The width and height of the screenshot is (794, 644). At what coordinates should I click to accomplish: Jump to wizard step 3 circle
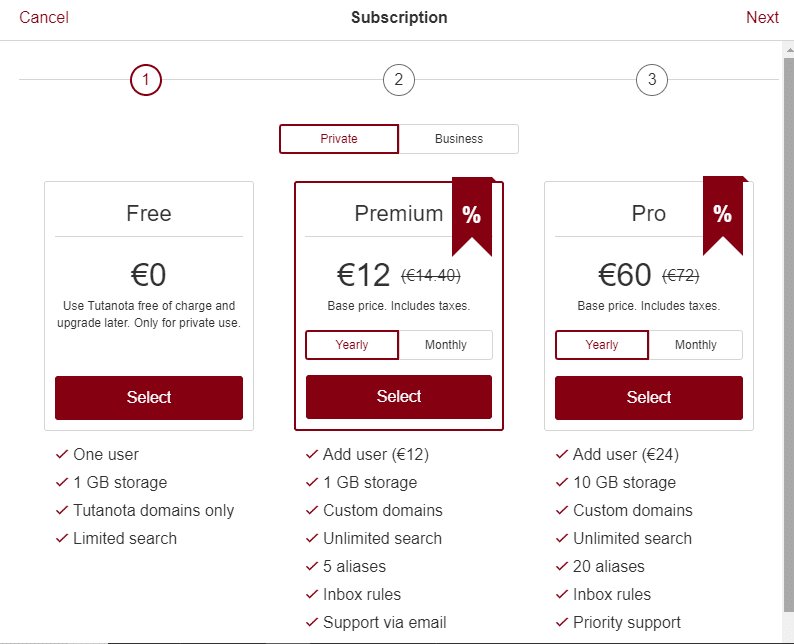click(x=651, y=80)
